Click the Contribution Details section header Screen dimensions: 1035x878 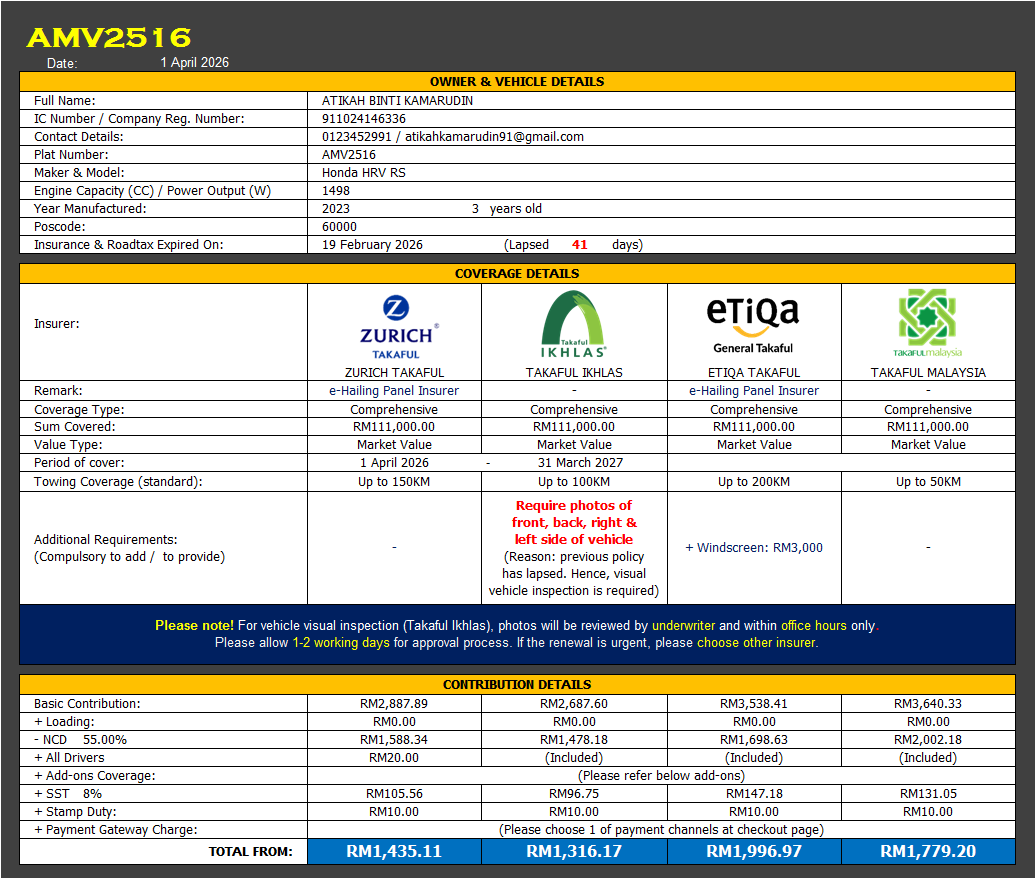[517, 685]
